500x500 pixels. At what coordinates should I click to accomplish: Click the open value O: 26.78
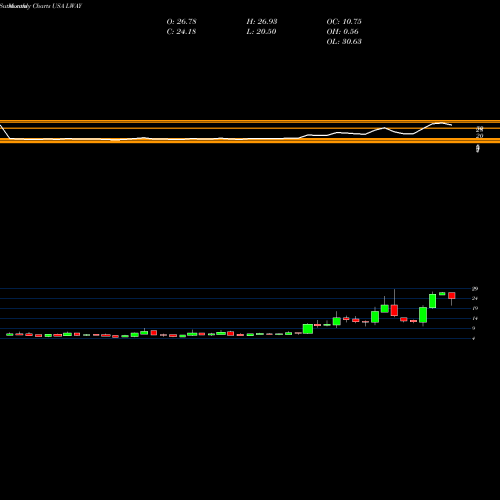(x=181, y=22)
